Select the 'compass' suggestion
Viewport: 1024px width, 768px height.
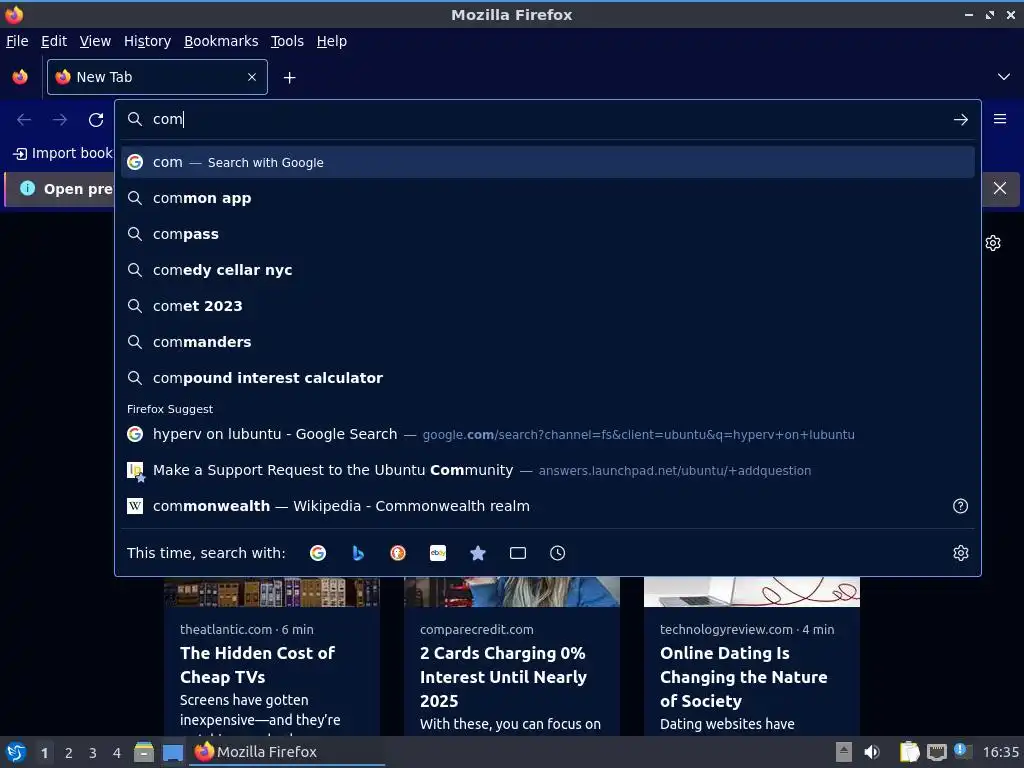(548, 234)
